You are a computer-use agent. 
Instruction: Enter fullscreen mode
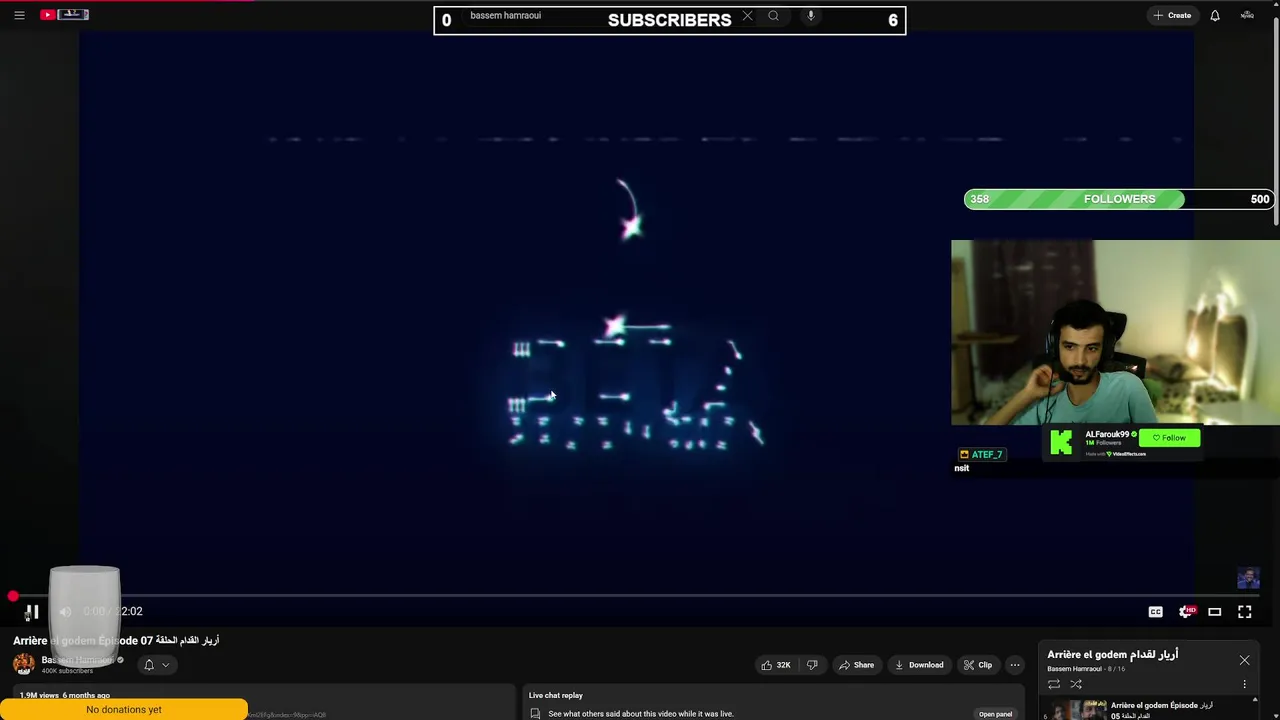click(1245, 611)
